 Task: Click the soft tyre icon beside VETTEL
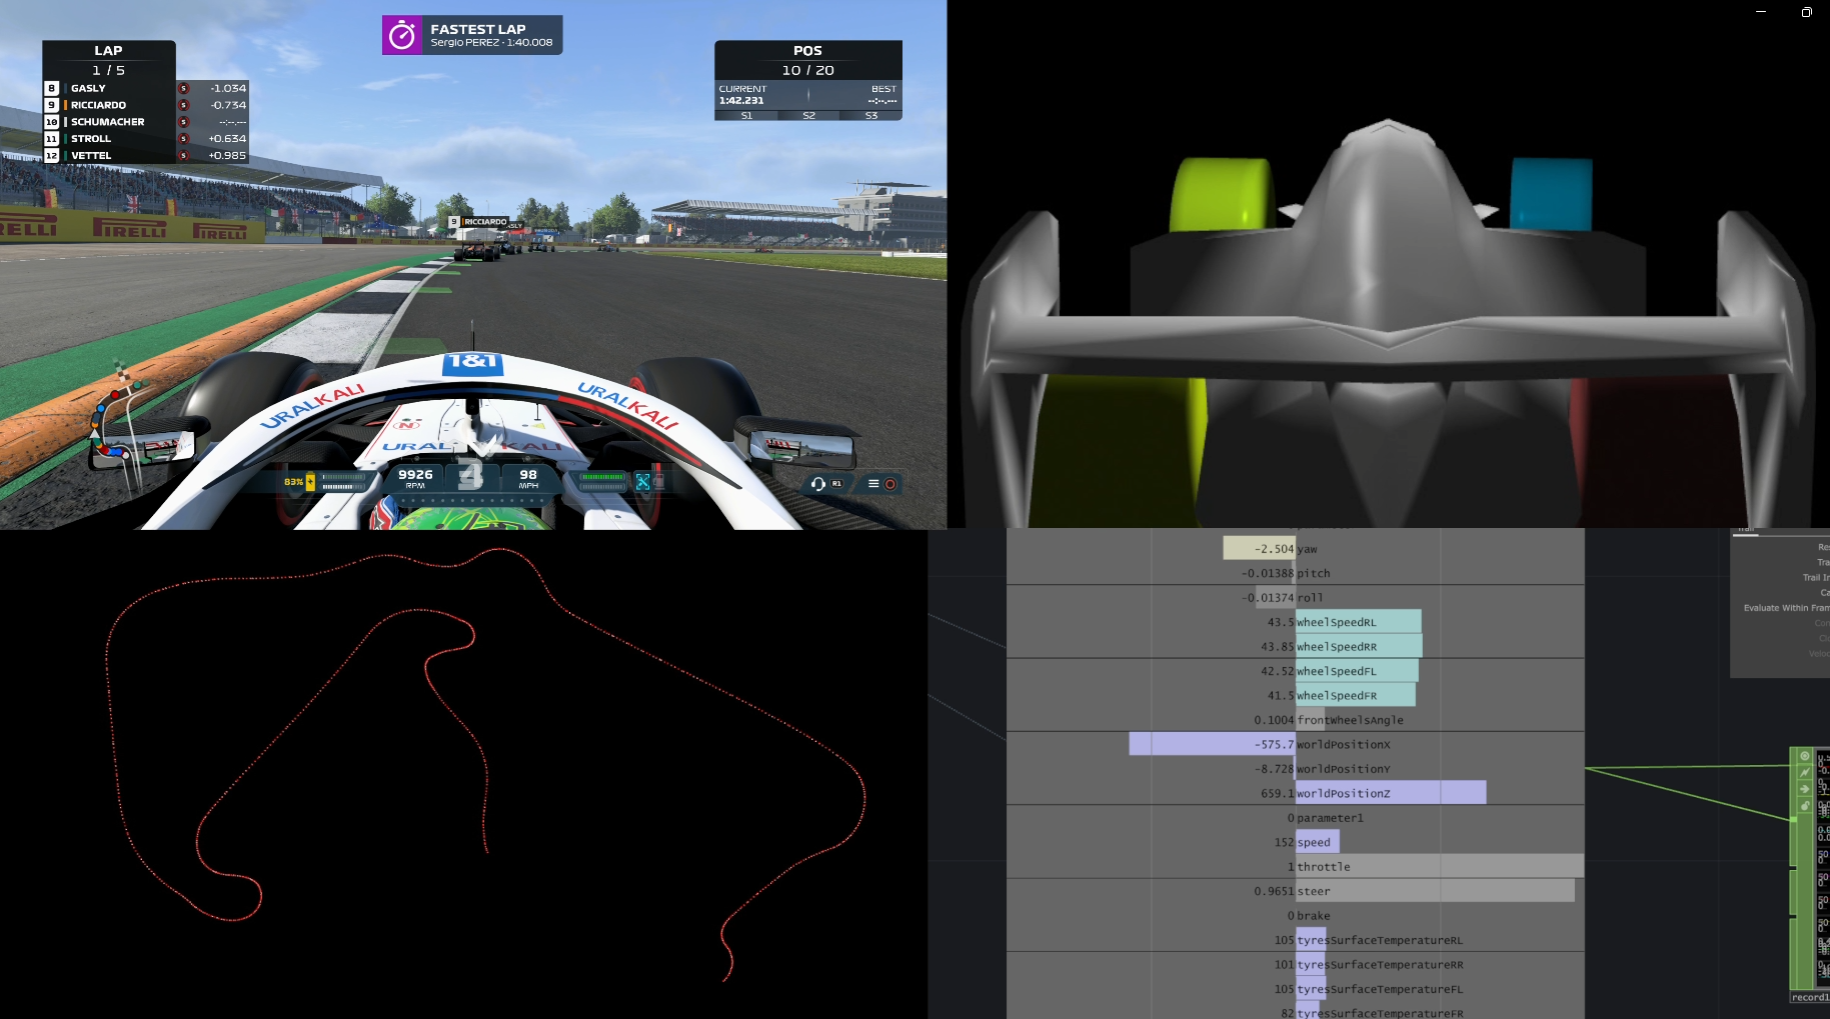[x=183, y=156]
